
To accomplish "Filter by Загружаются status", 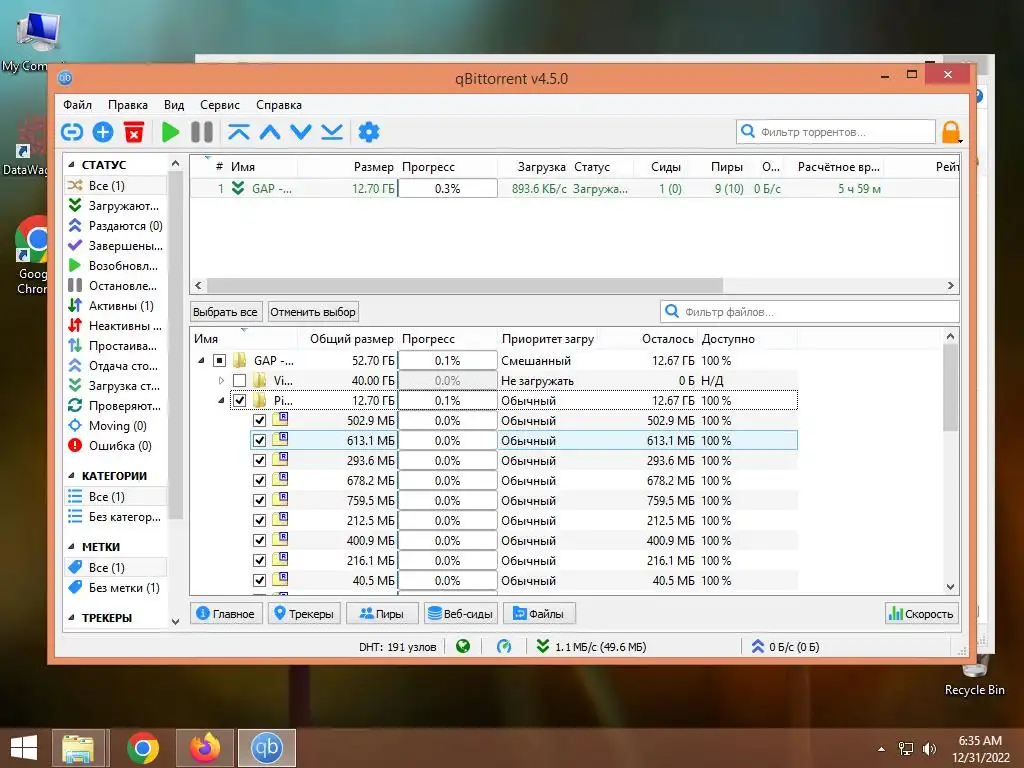I will click(x=115, y=206).
